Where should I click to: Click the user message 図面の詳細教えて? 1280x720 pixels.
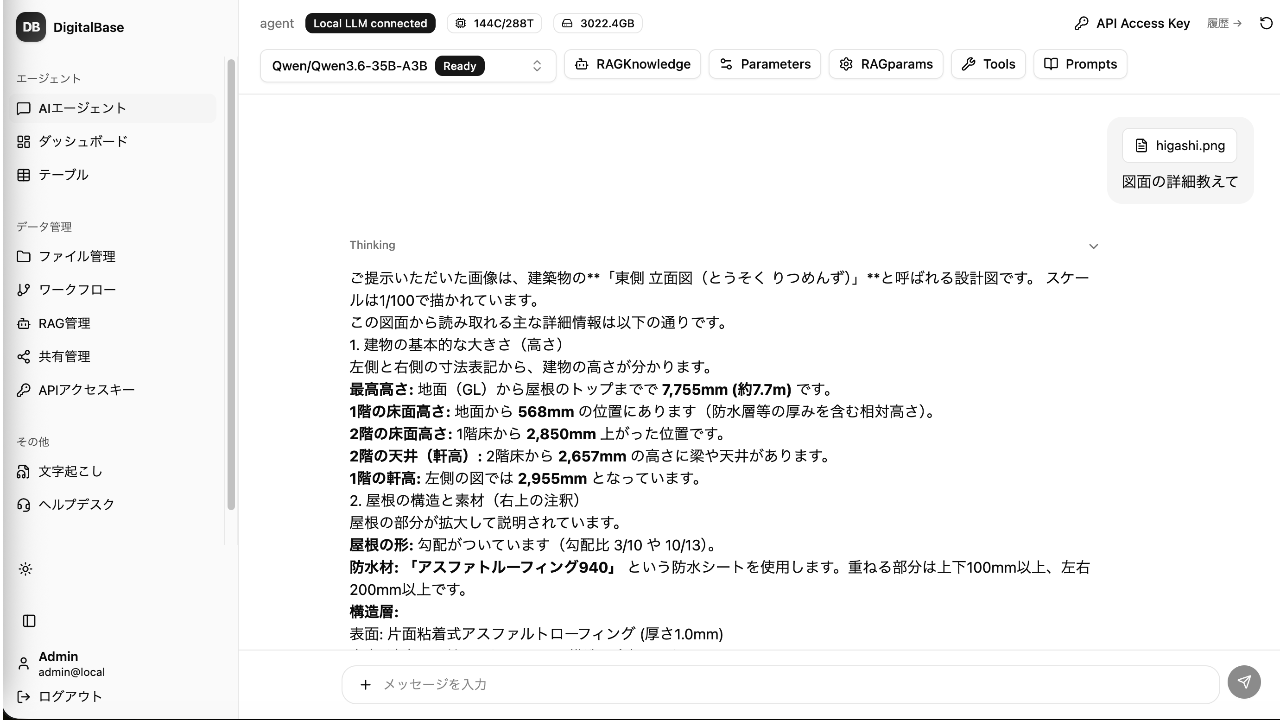coord(1180,182)
